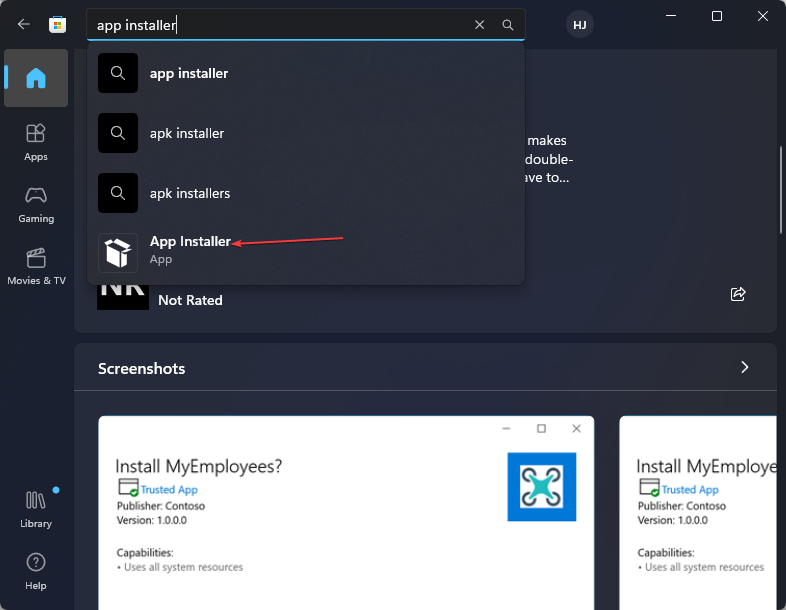Close the Microsoft Store window
This screenshot has width=786, height=610.
coord(762,16)
